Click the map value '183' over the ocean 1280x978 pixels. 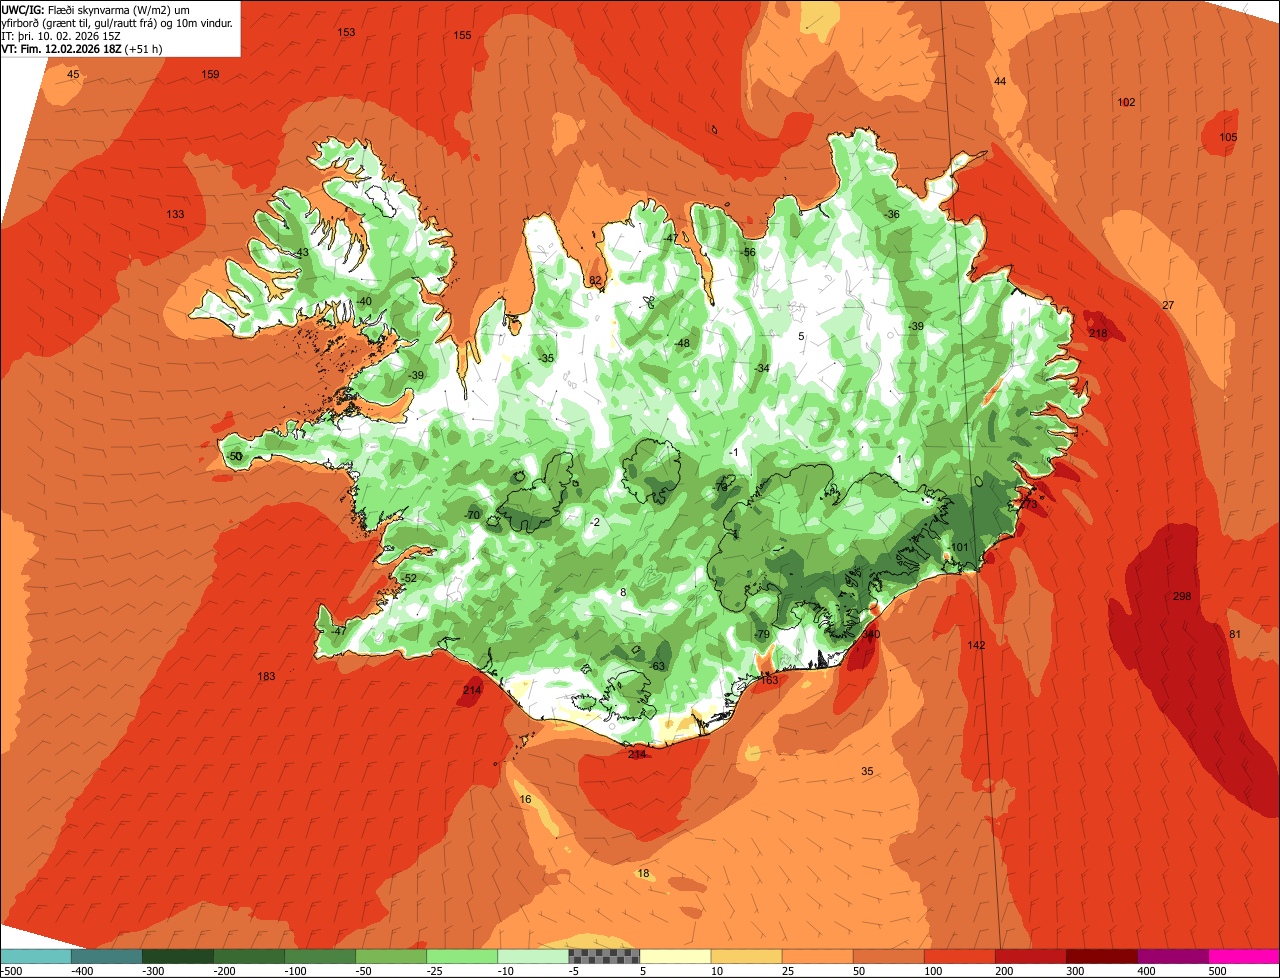tap(266, 677)
